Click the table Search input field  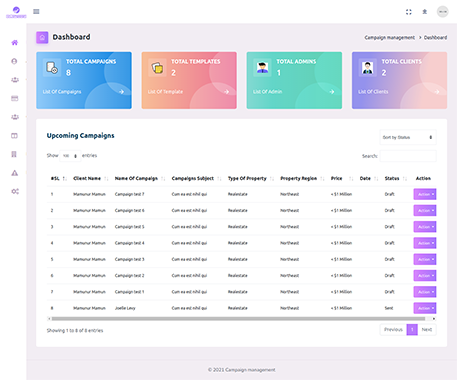click(408, 156)
